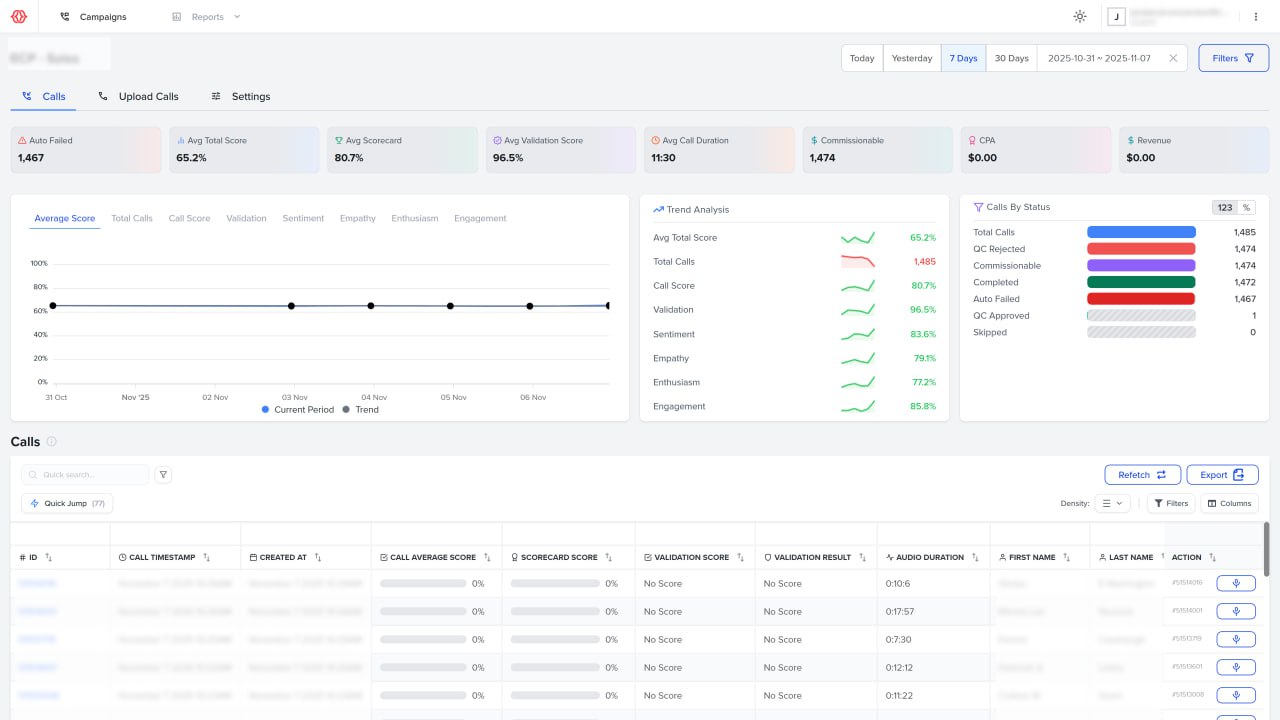Click the purple Commissionable status bar
Screen dimensions: 1280x720
tap(1141, 266)
